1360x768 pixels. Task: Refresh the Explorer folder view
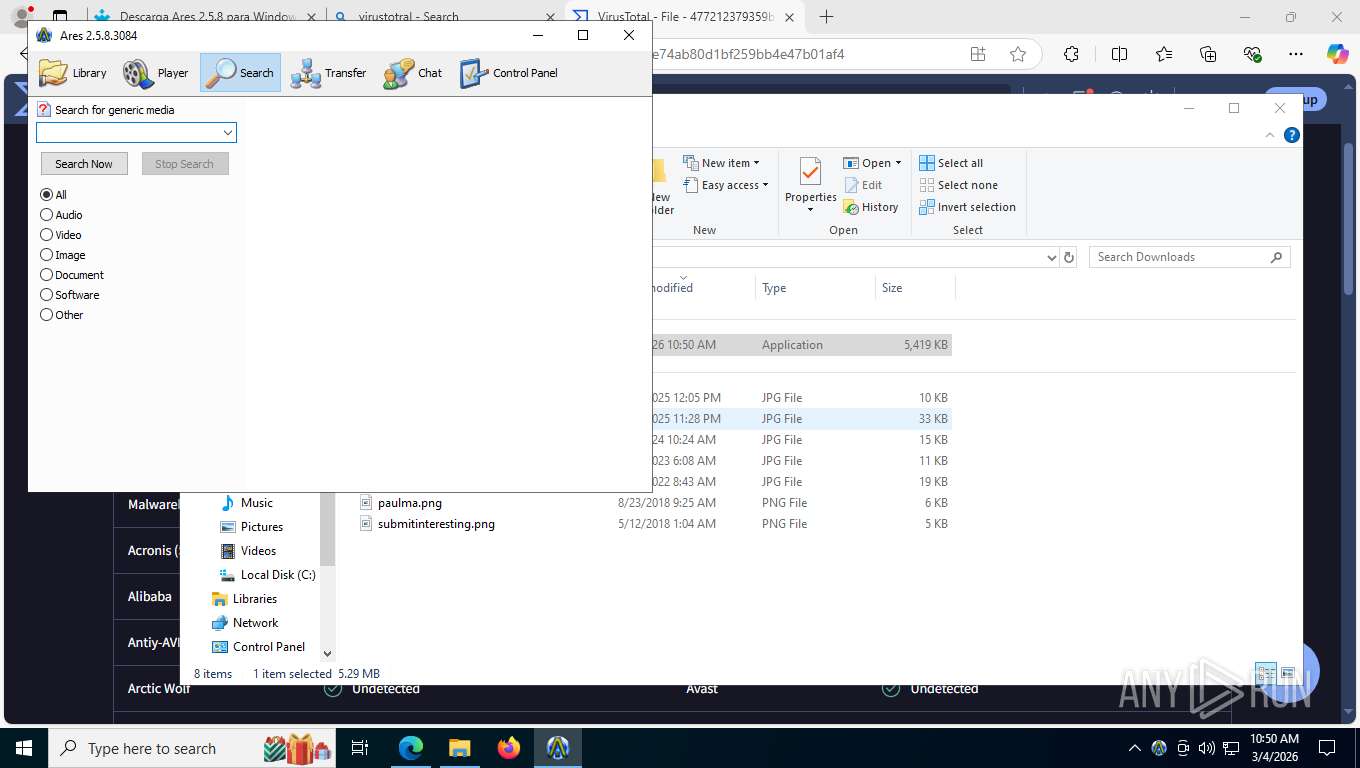(1069, 257)
